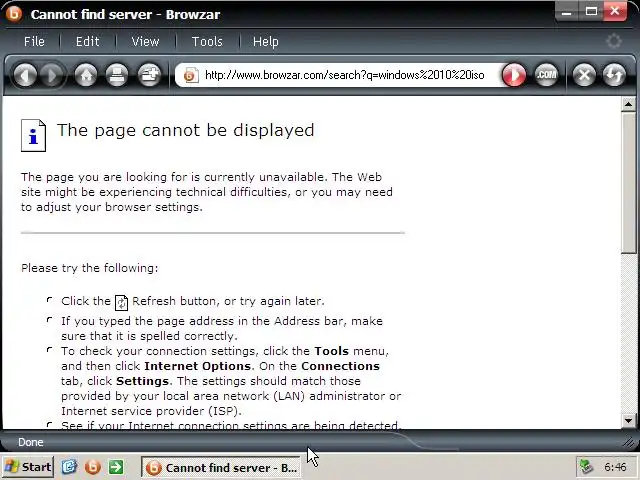Click the network icon in system tray

[x=587, y=467]
